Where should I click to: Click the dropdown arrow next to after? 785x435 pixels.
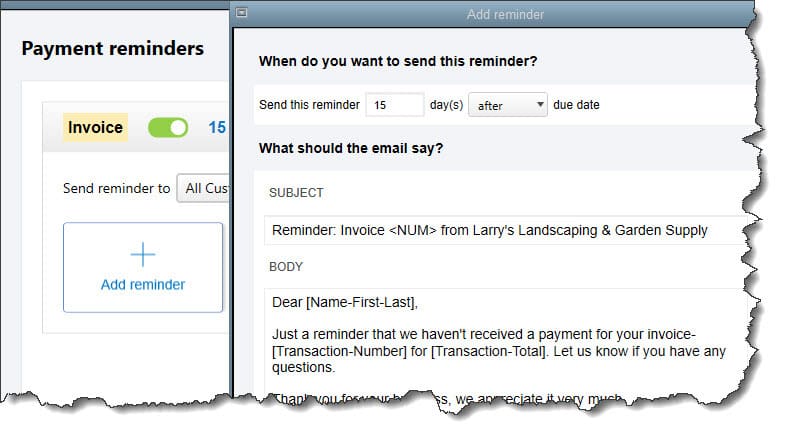coord(540,105)
